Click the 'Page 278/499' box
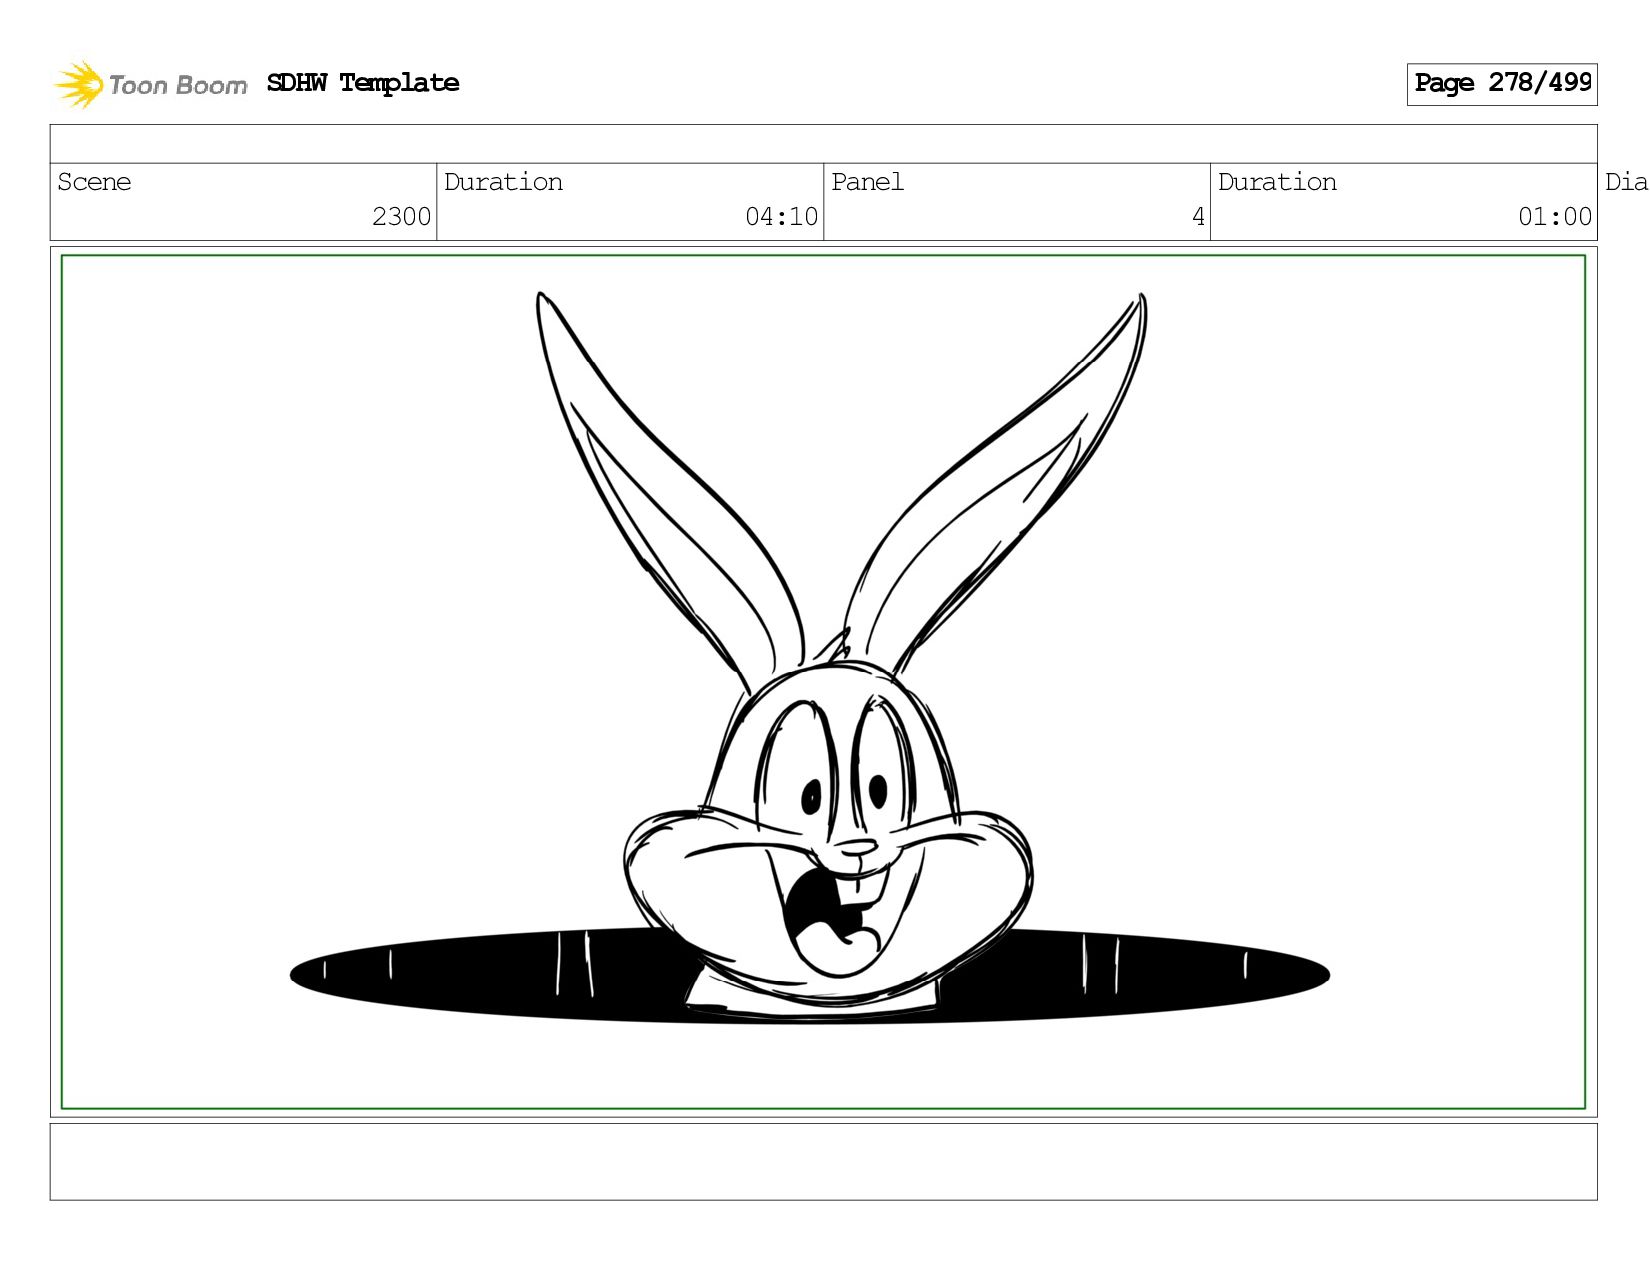This screenshot has height=1275, width=1650. (x=1502, y=84)
